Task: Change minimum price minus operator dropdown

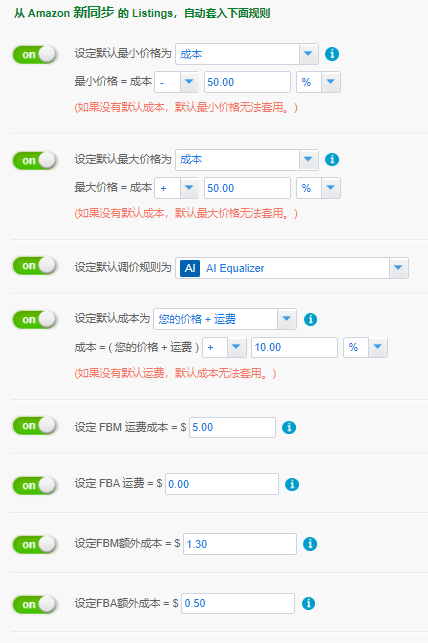Action: 176,82
